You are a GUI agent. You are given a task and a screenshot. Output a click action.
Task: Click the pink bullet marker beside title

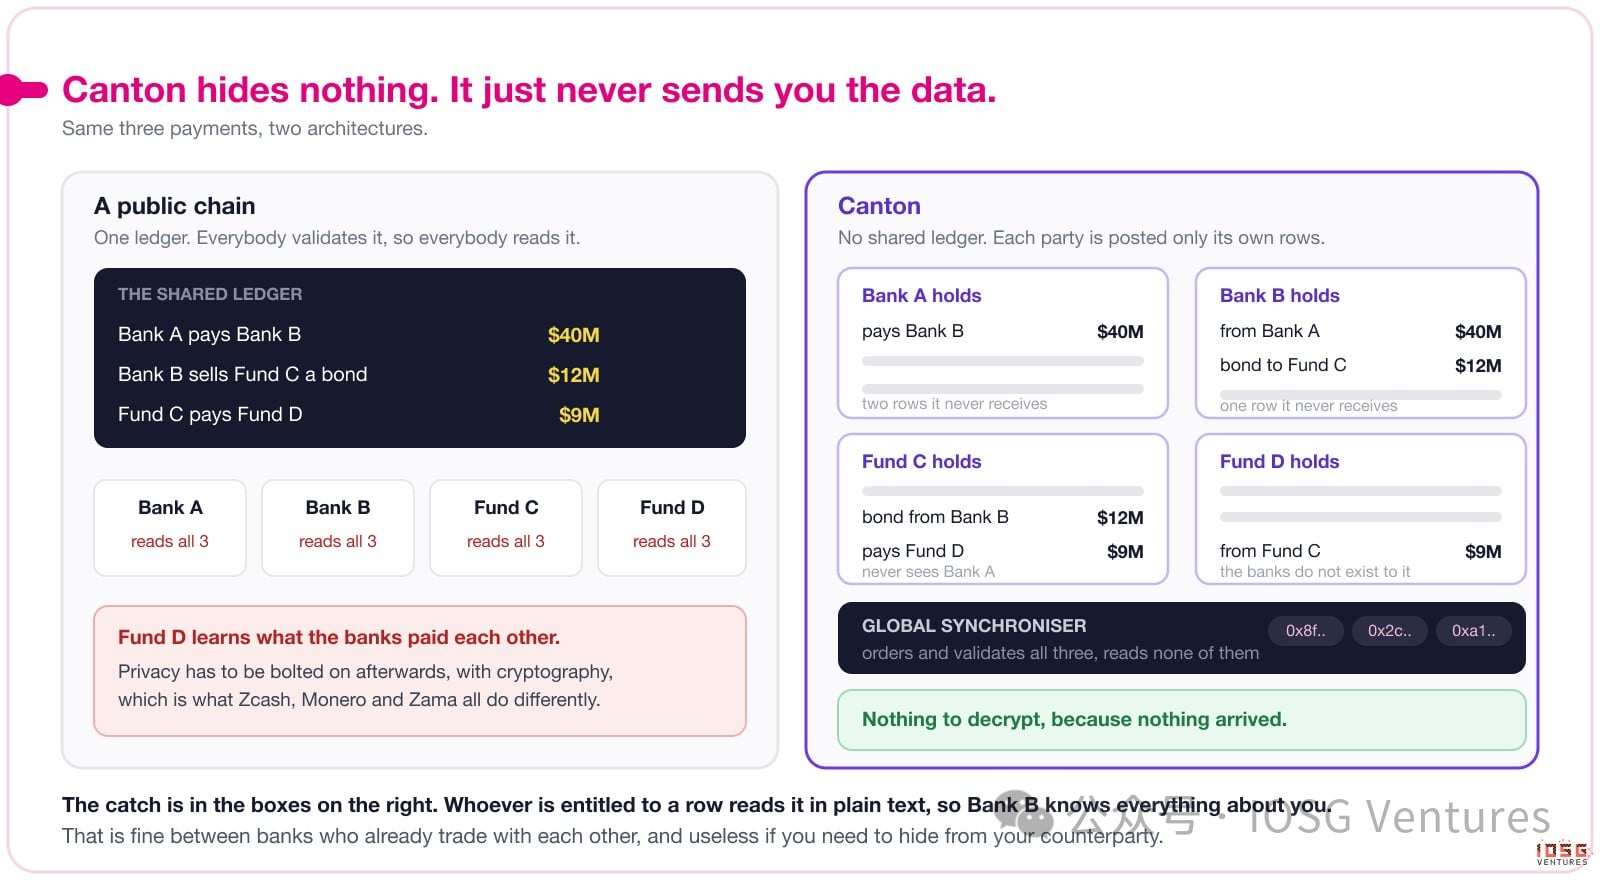(x=22, y=90)
